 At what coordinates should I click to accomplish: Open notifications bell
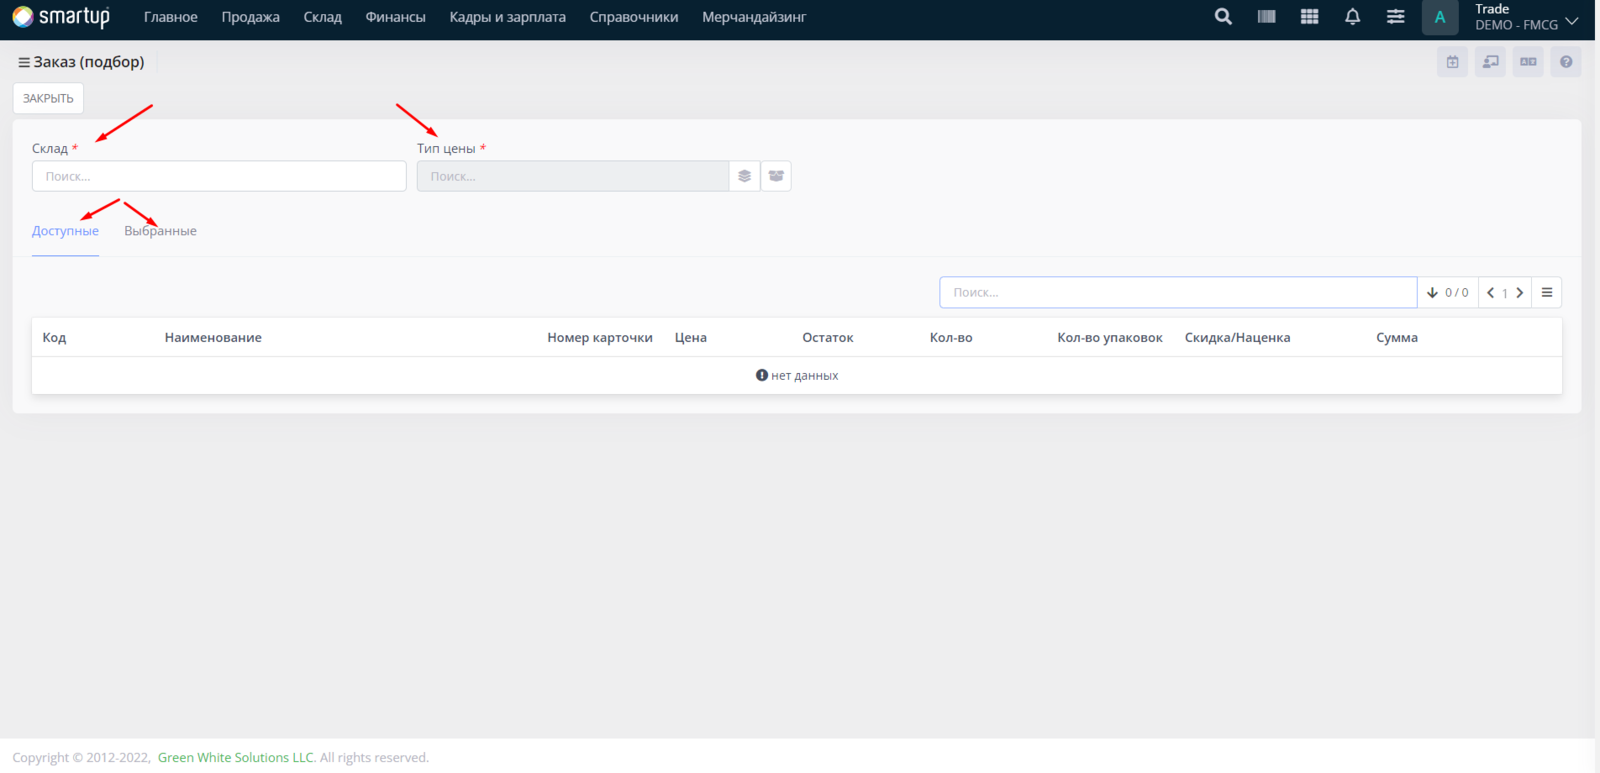point(1352,17)
